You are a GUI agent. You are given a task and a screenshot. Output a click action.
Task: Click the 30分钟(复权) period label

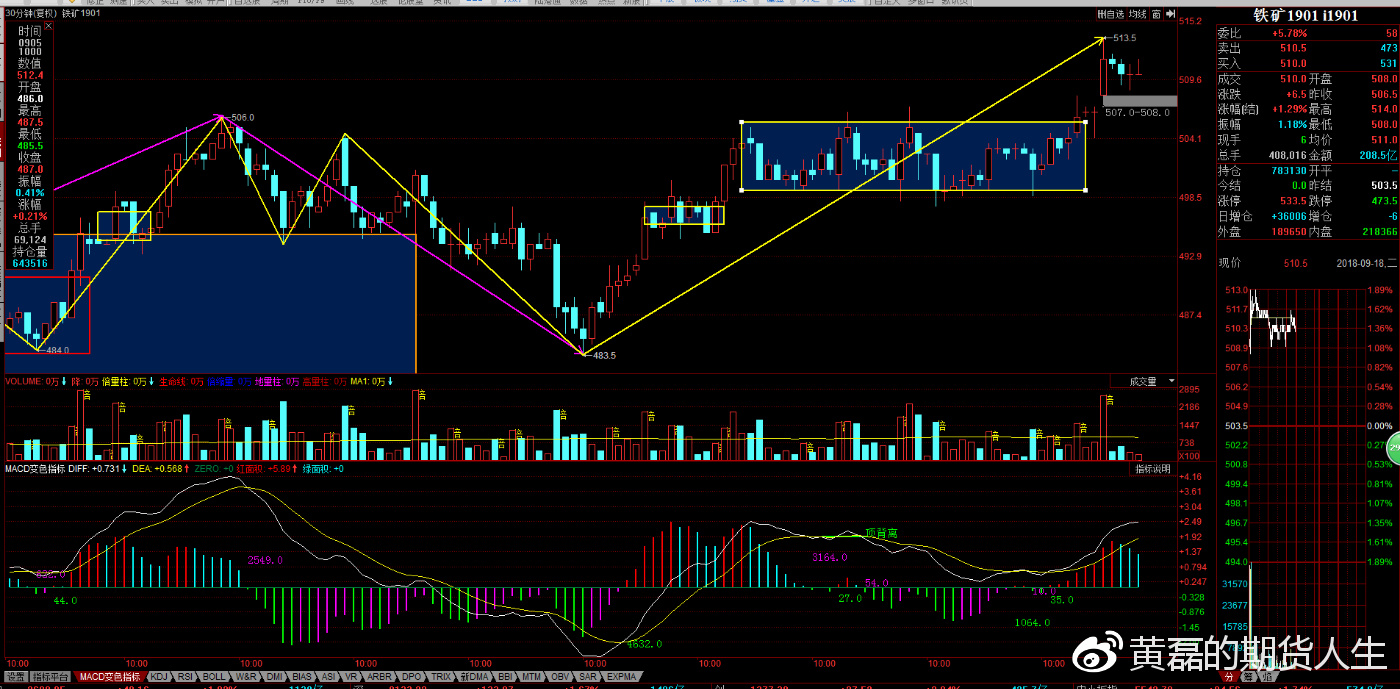pos(29,14)
